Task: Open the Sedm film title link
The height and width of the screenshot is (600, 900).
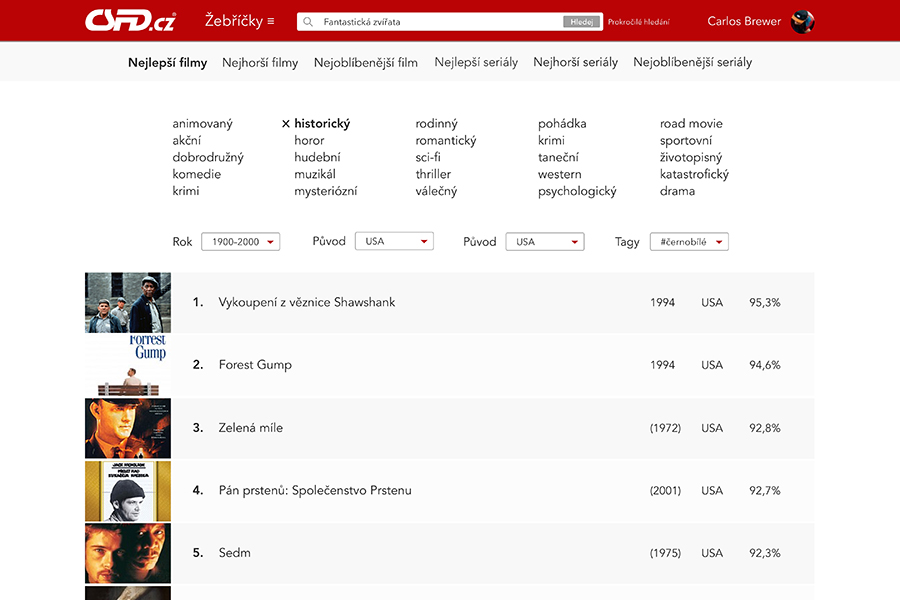Action: 234,553
